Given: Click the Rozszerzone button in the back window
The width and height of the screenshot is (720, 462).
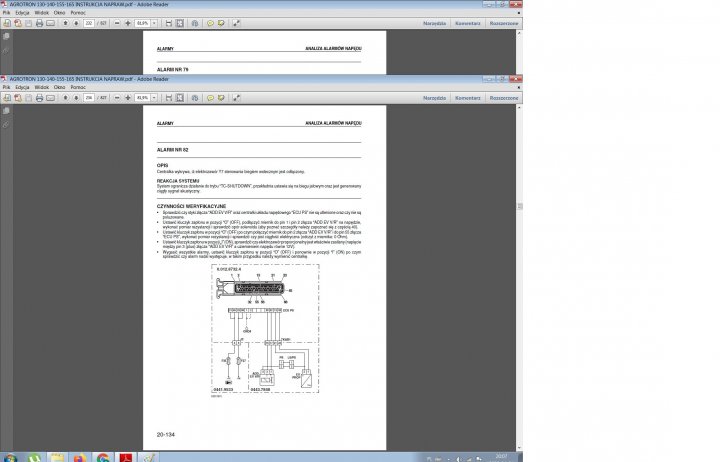Looking at the screenshot, I should (504, 22).
